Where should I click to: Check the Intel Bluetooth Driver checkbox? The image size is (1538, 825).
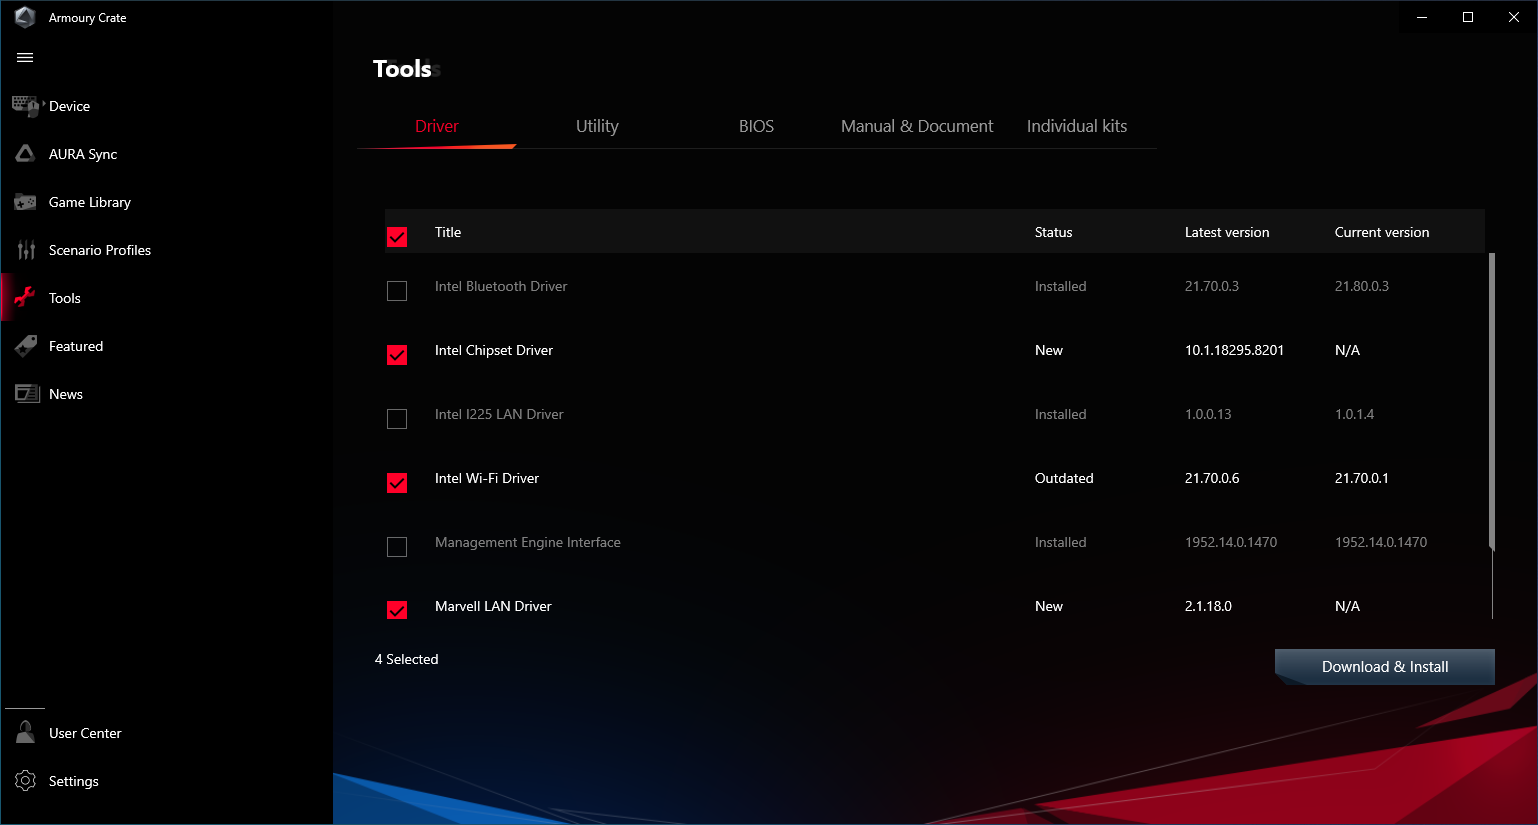pos(397,291)
